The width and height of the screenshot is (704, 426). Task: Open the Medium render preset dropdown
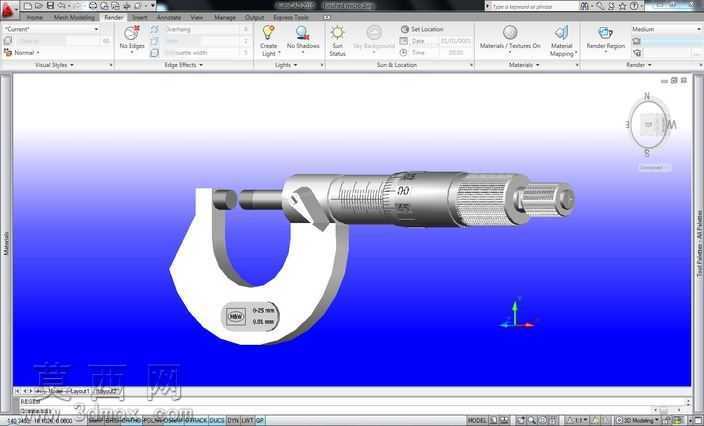[x=666, y=29]
